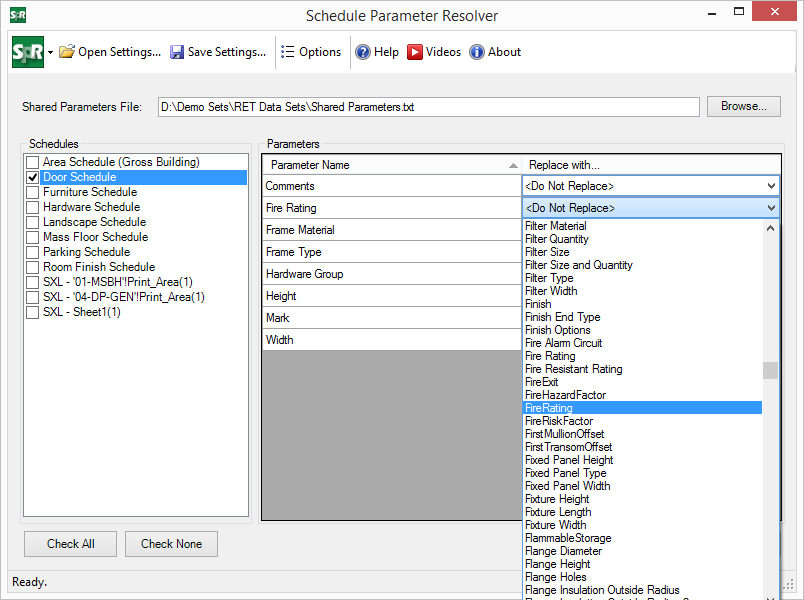804x600 pixels.
Task: Open the dropdown arrow beside the SPR logo
Action: pyautogui.click(x=50, y=52)
